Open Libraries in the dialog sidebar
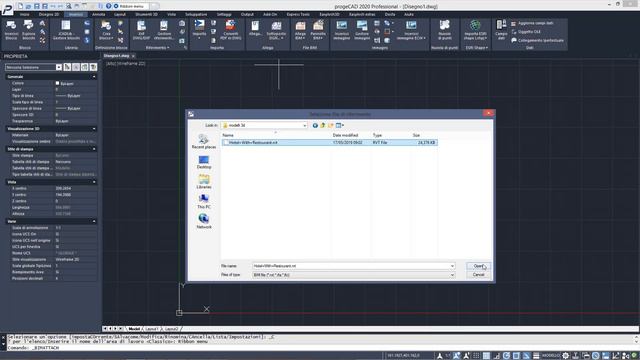This screenshot has width=640, height=360. [x=204, y=182]
